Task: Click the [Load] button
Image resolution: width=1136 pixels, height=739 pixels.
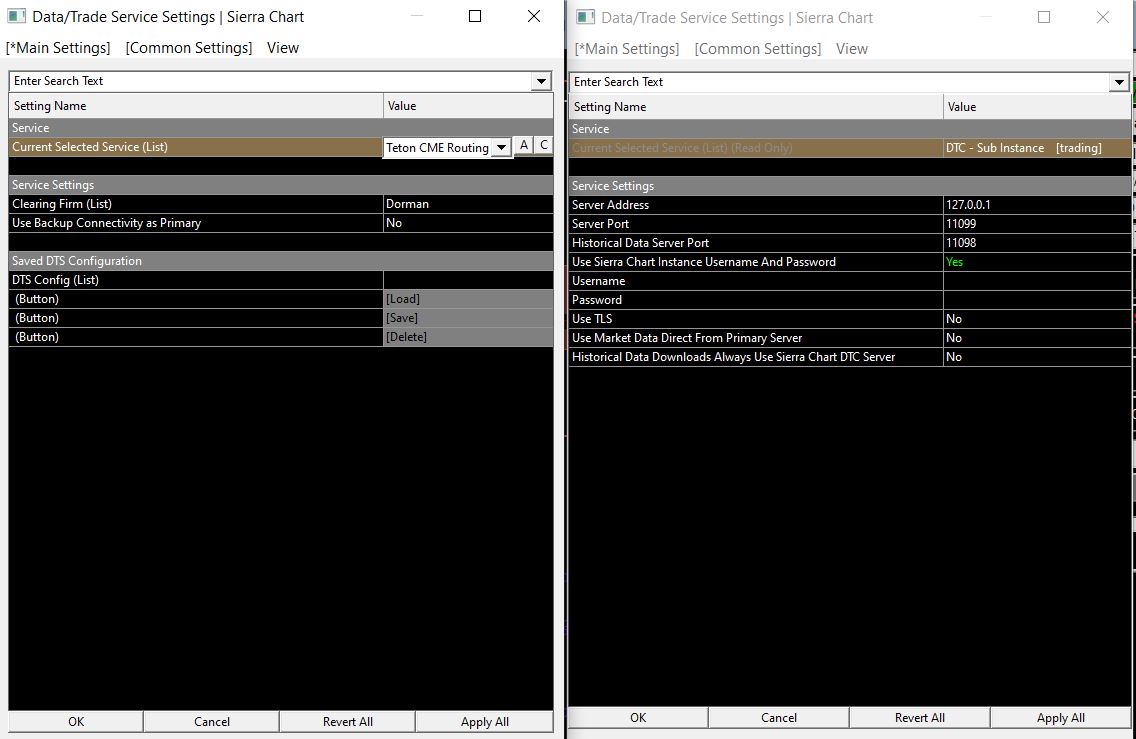Action: (468, 299)
